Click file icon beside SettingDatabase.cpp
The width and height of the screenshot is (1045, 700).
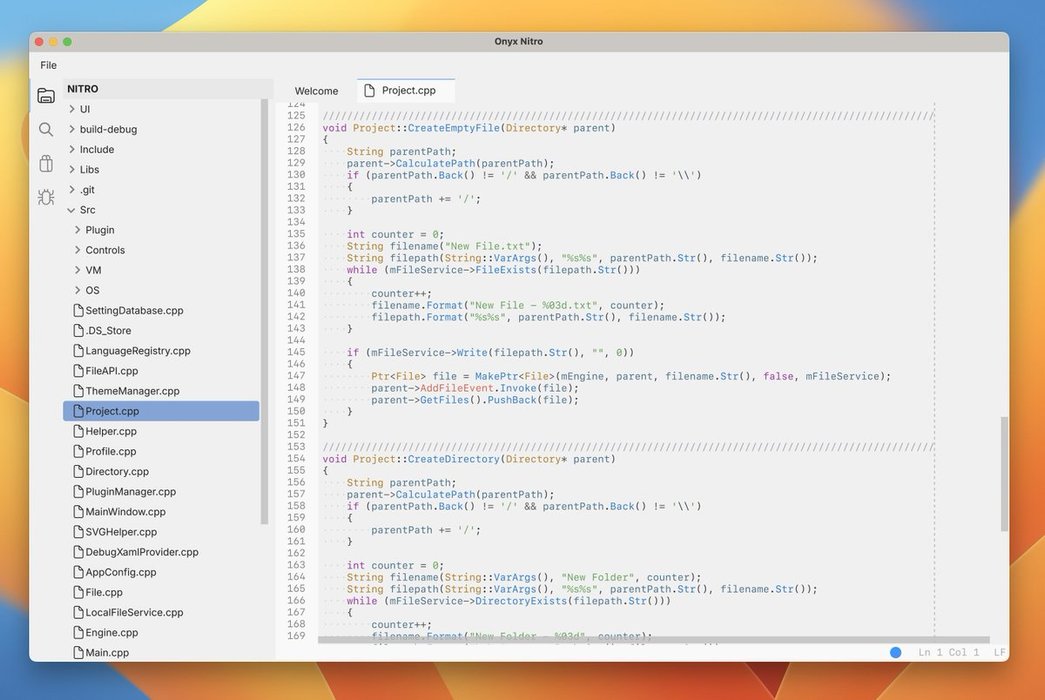tap(78, 310)
